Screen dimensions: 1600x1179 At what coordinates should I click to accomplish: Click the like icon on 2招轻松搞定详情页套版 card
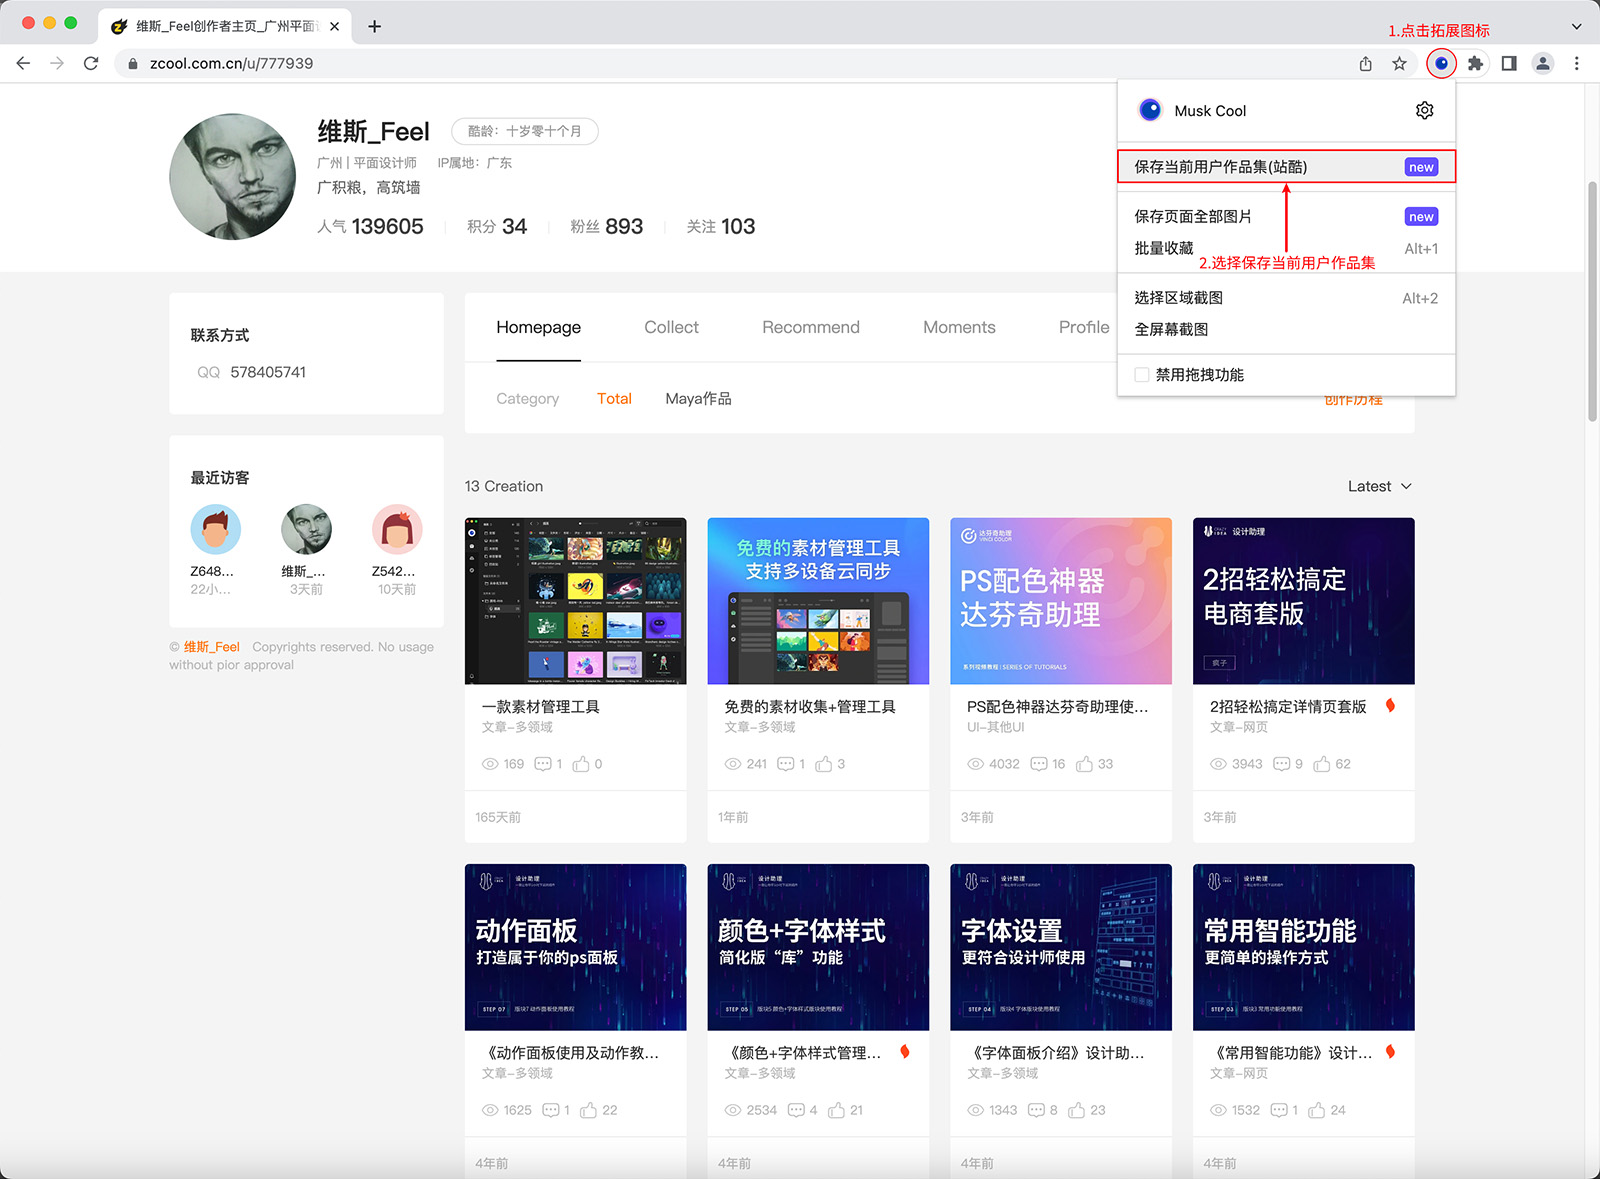[x=1322, y=763]
